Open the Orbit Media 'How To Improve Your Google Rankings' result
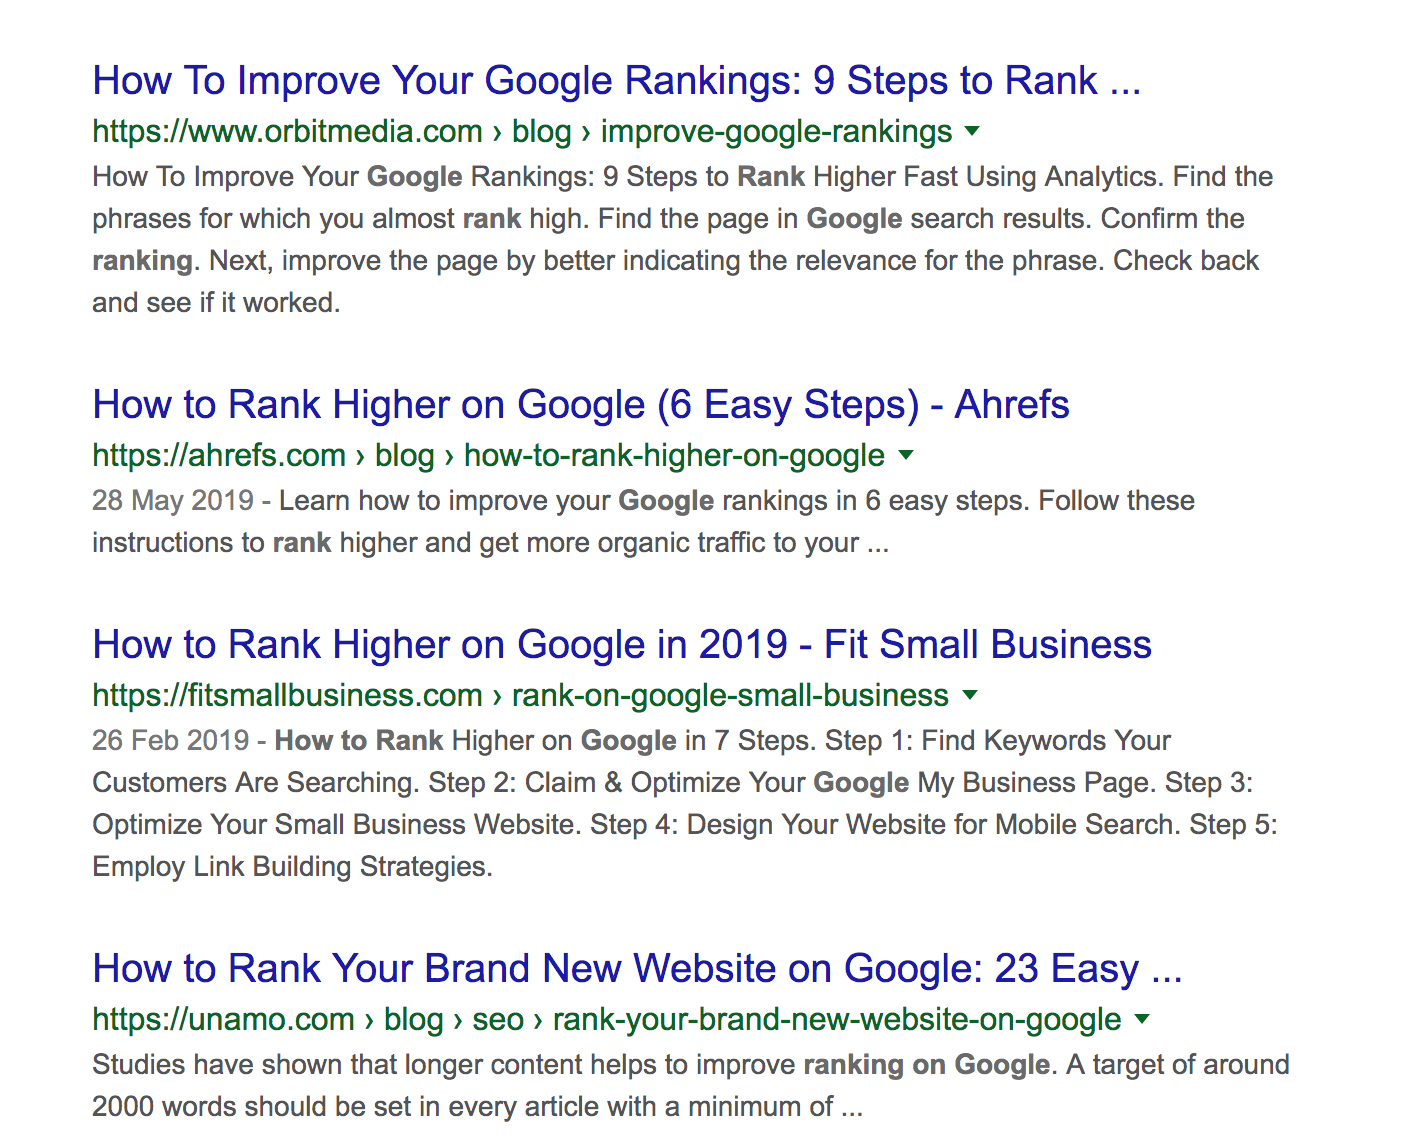The image size is (1410, 1140). click(x=616, y=81)
